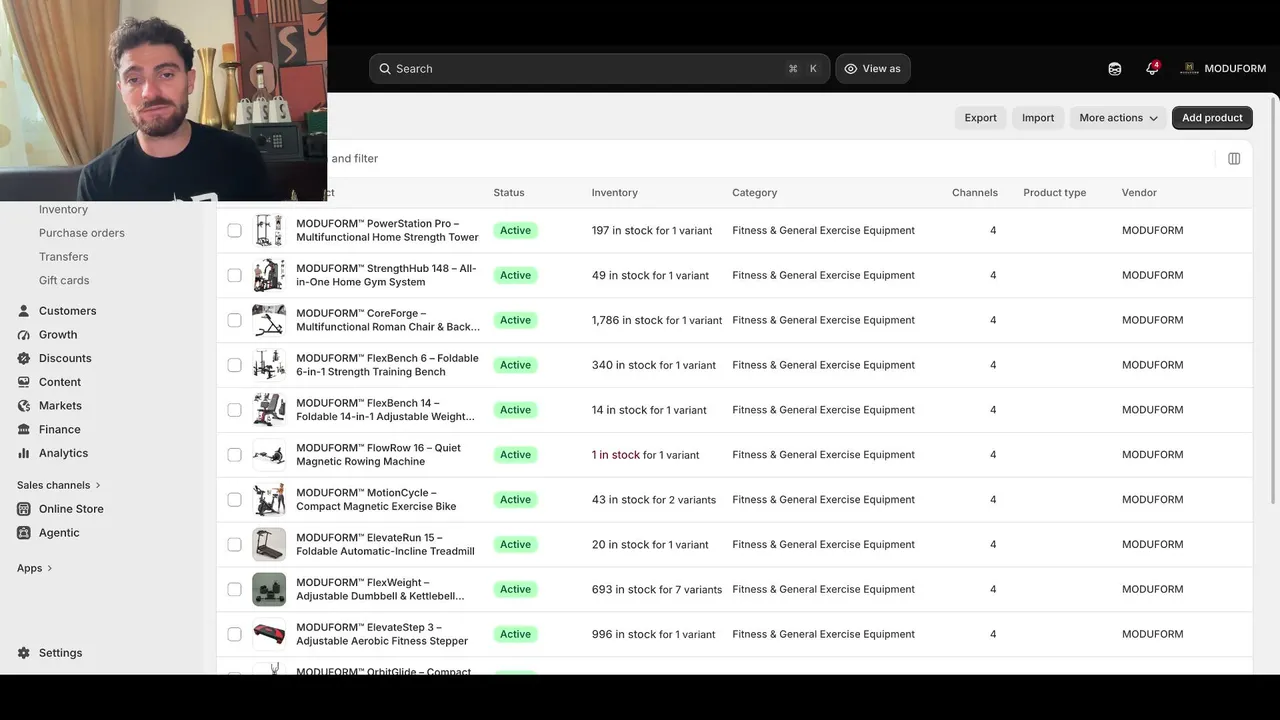Open the PowerStation Pro product thumbnail

point(269,230)
